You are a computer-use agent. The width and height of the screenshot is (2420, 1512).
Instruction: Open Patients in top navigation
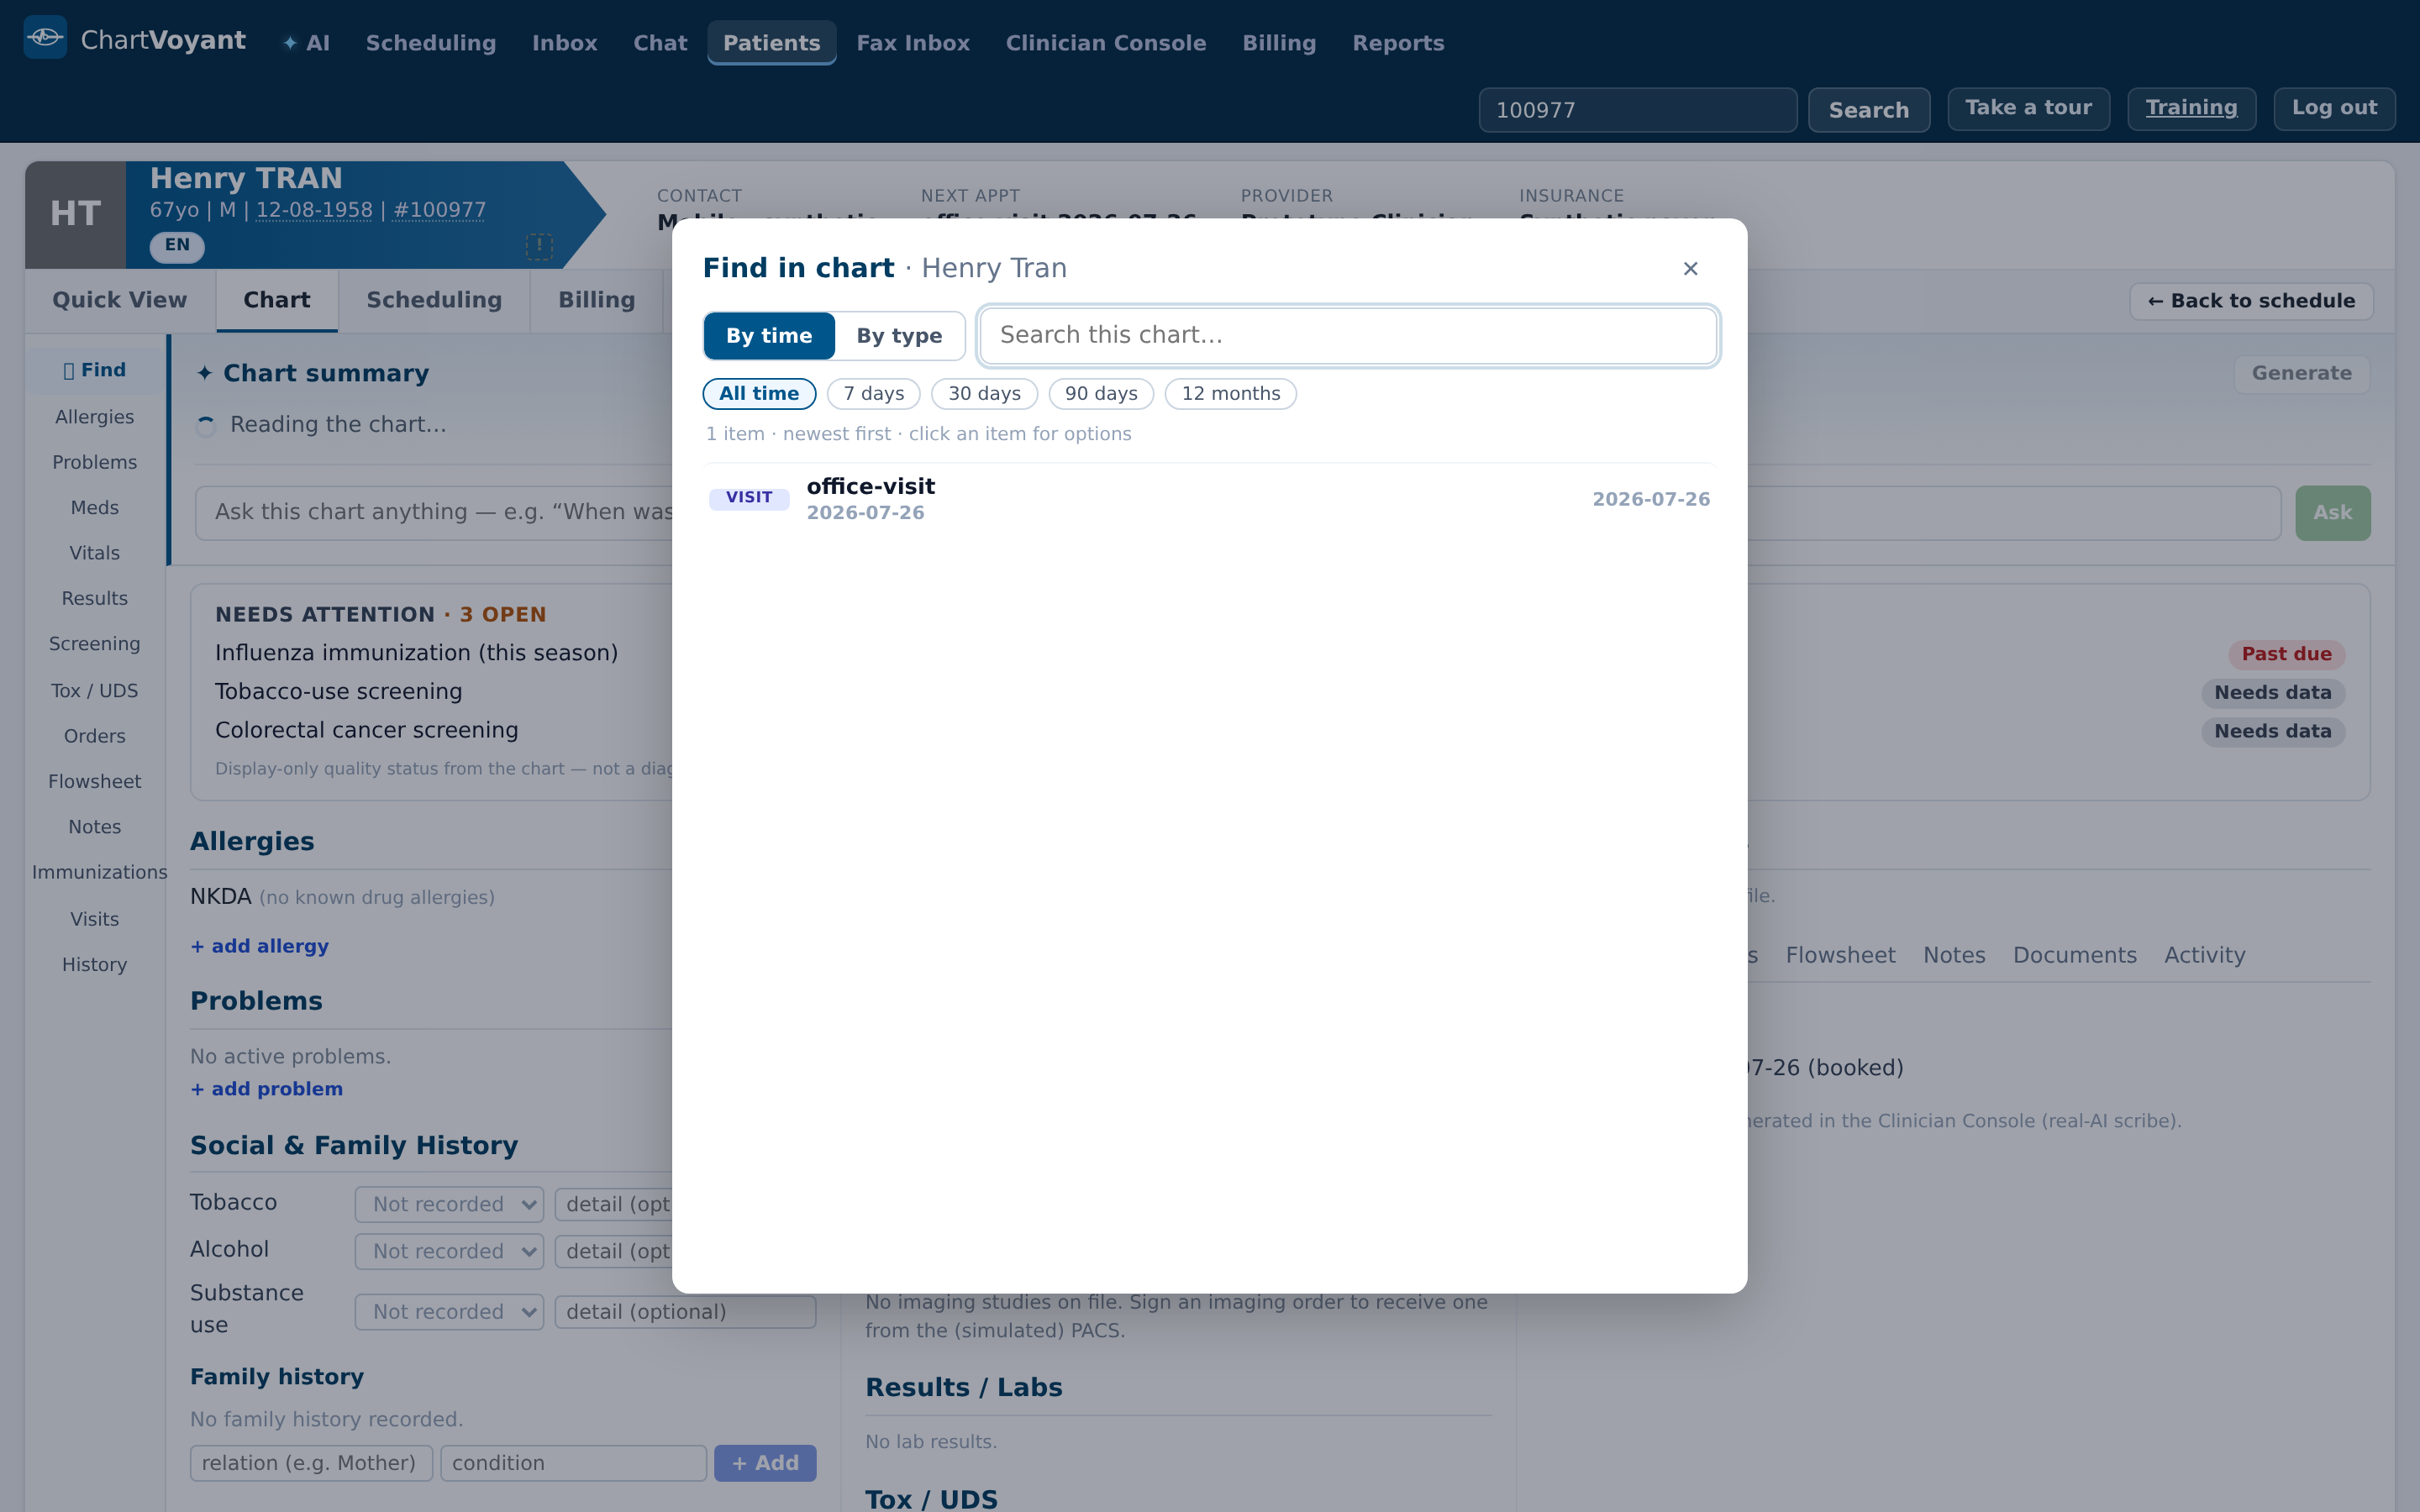[x=771, y=43]
